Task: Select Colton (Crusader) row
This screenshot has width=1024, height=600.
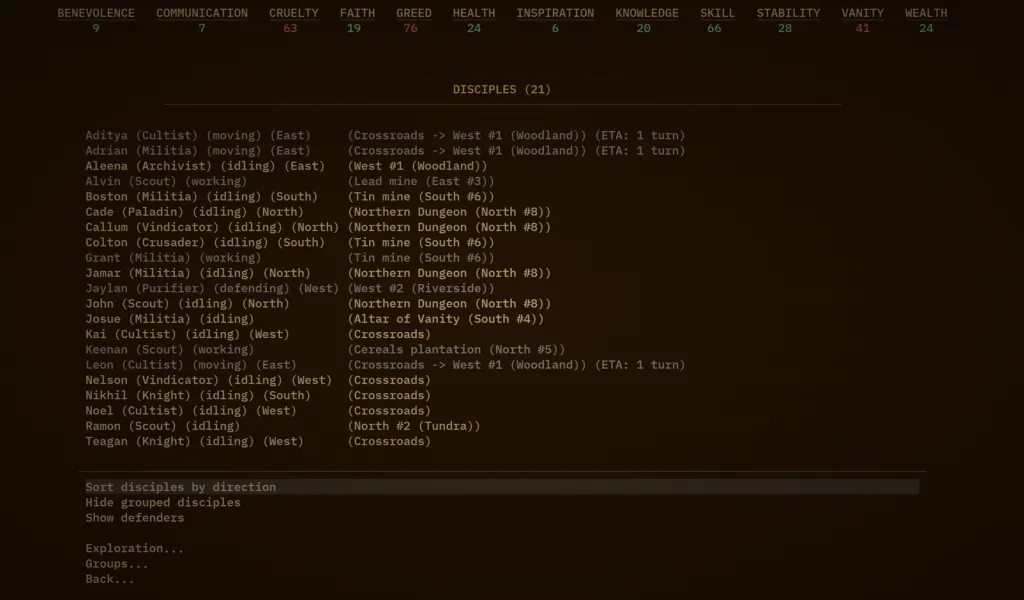Action: [290, 243]
